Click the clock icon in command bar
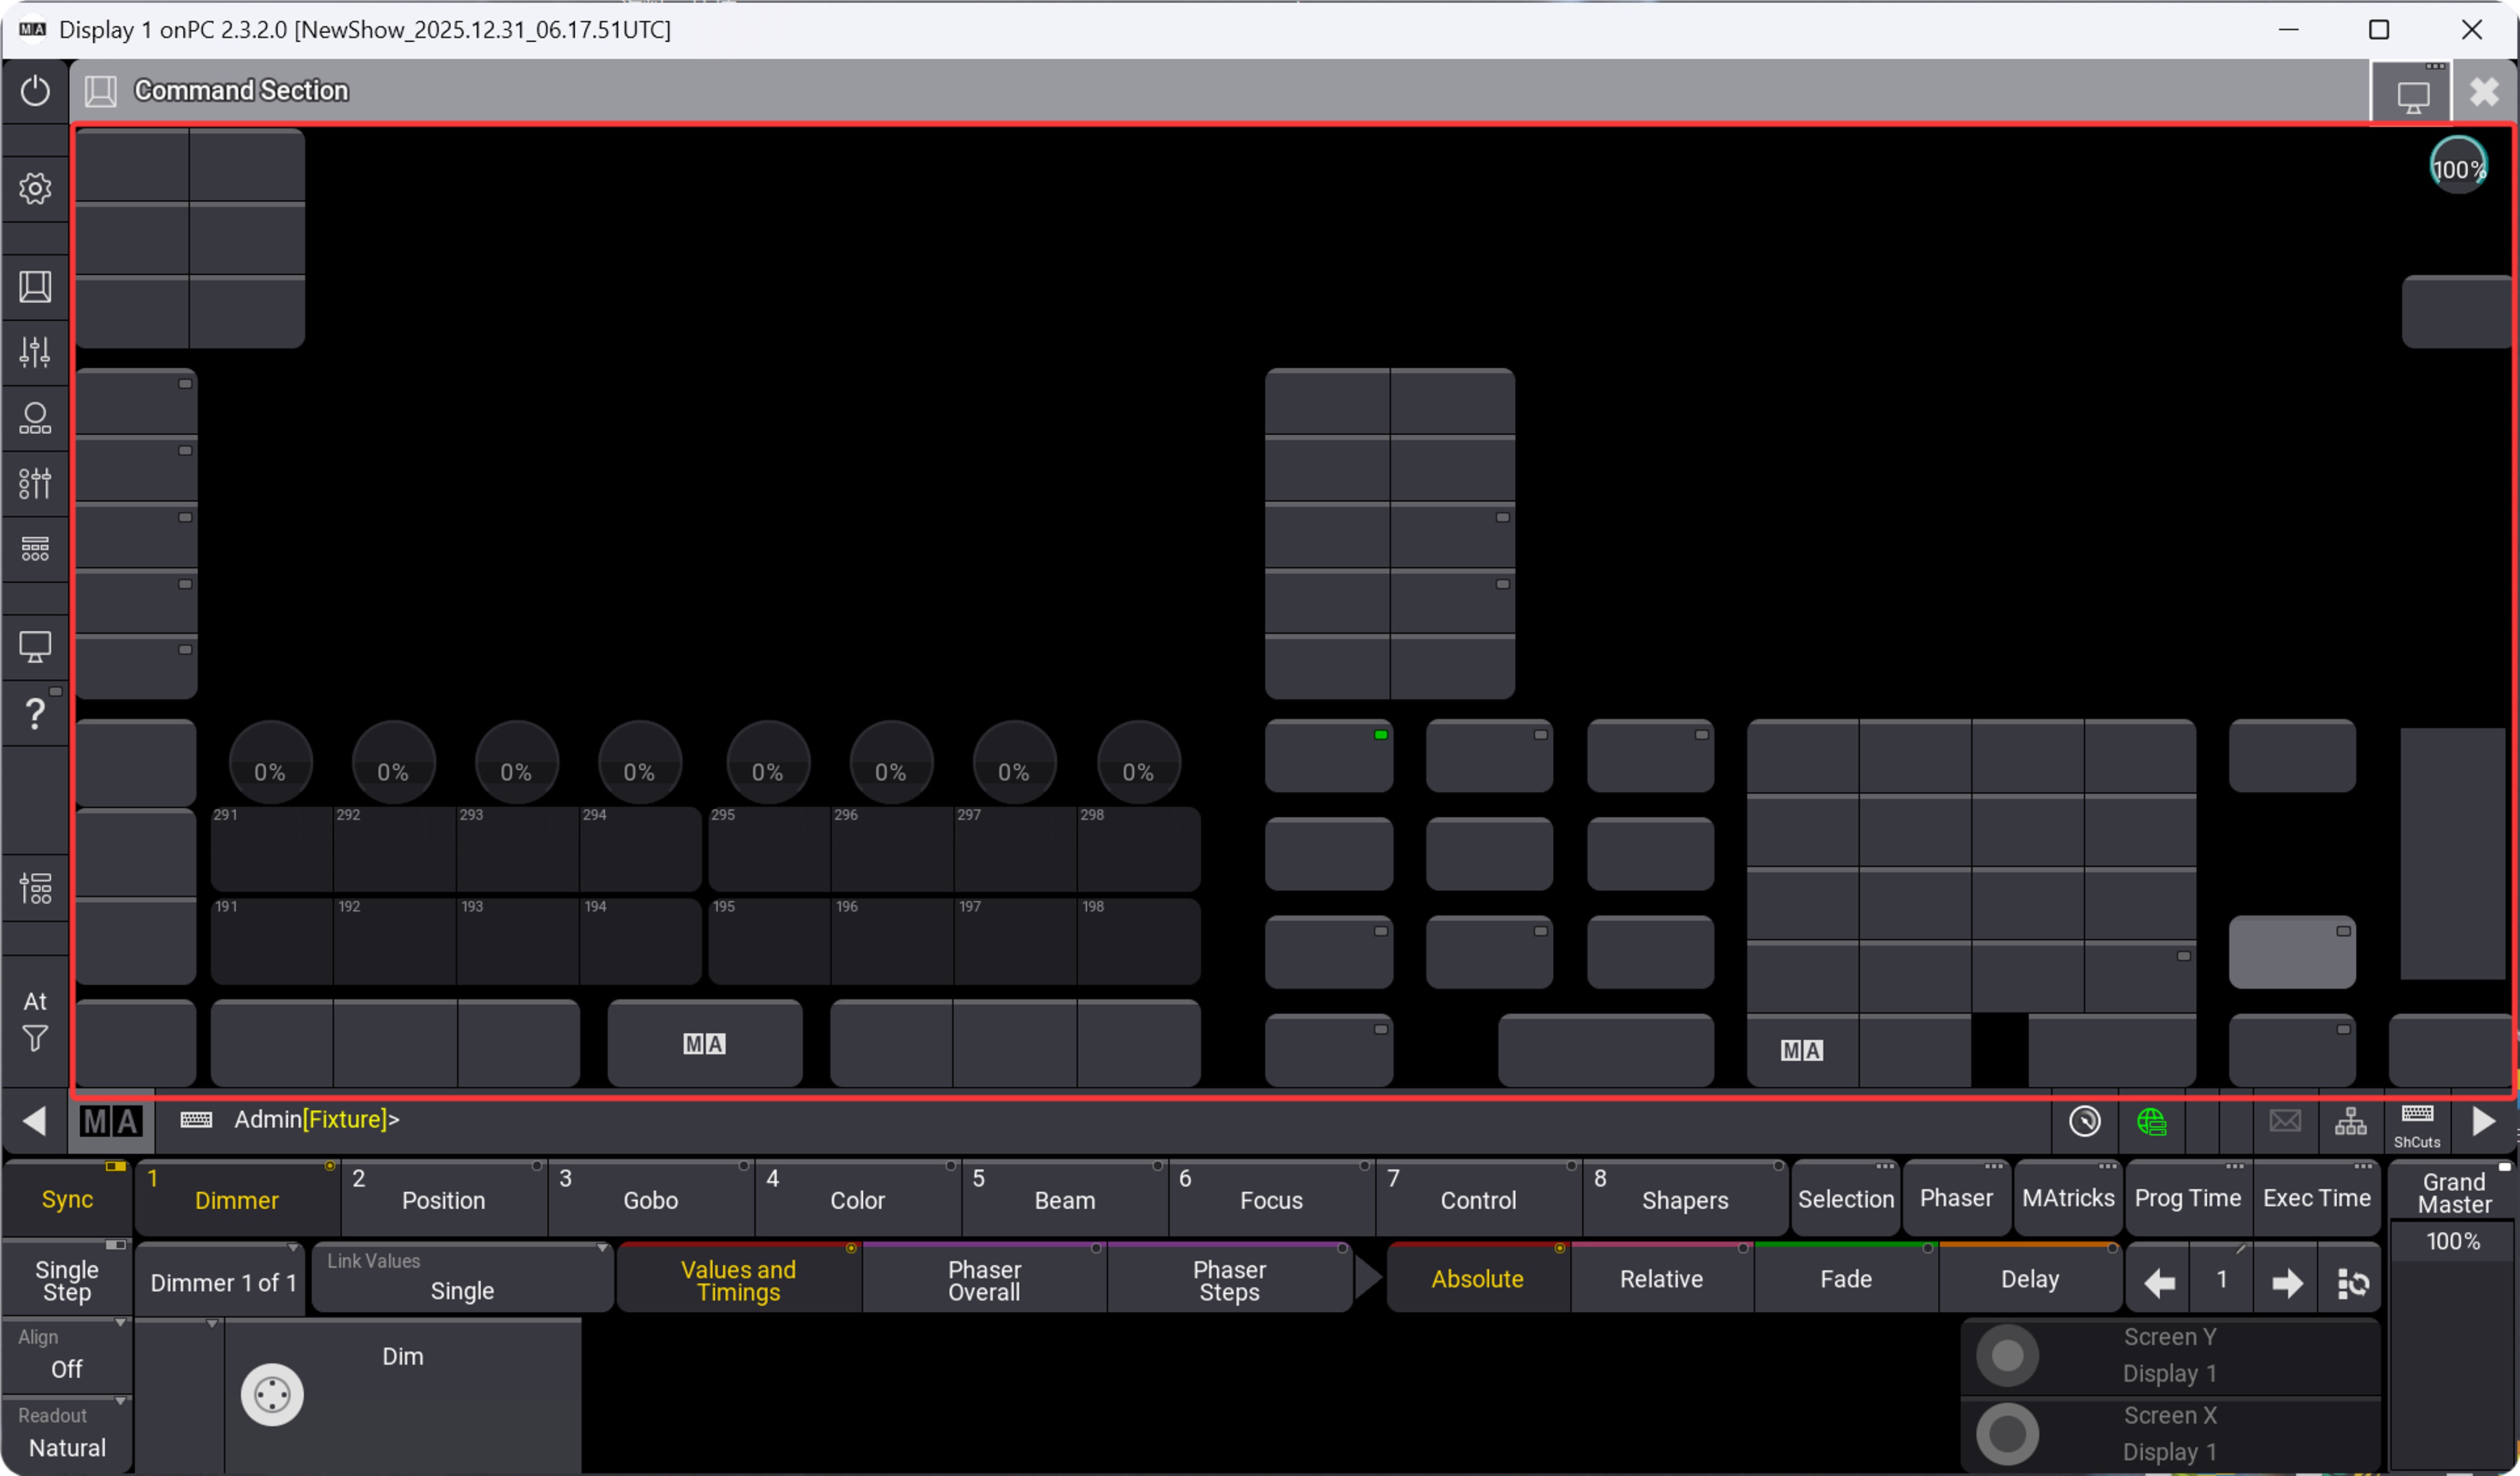 [x=2084, y=1121]
